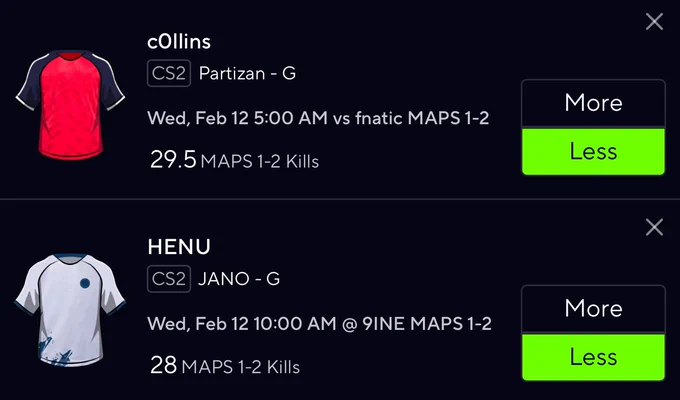Open HENU player name
The width and height of the screenshot is (680, 400).
pos(179,247)
